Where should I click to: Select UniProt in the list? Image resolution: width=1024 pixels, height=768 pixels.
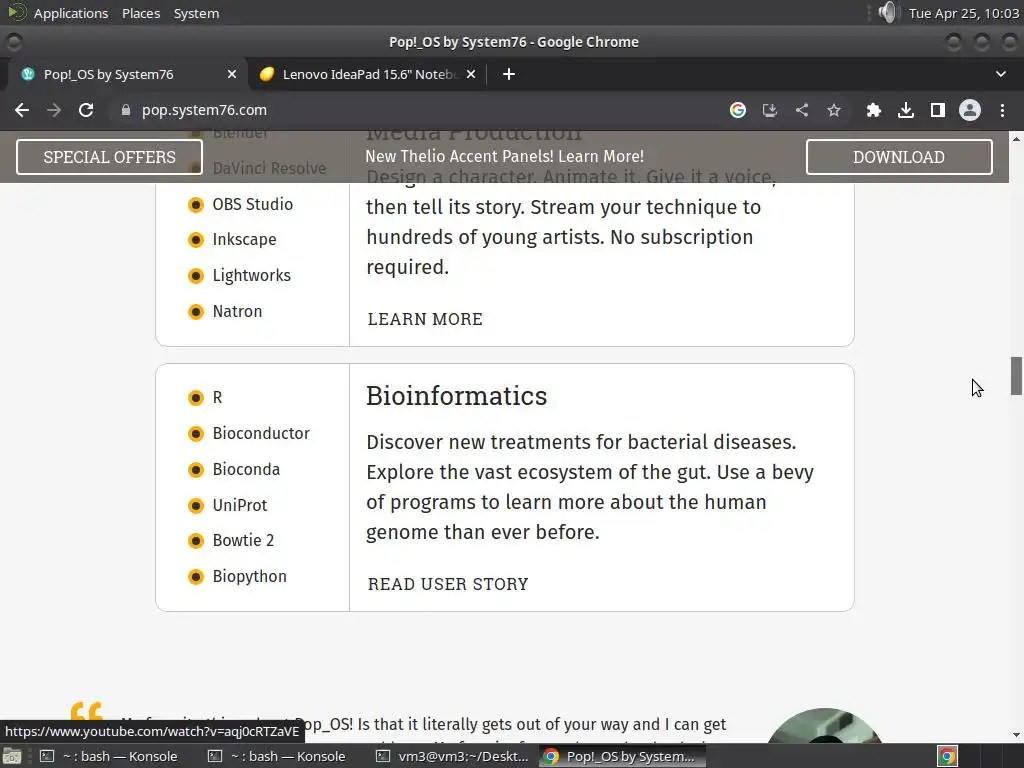[240, 505]
